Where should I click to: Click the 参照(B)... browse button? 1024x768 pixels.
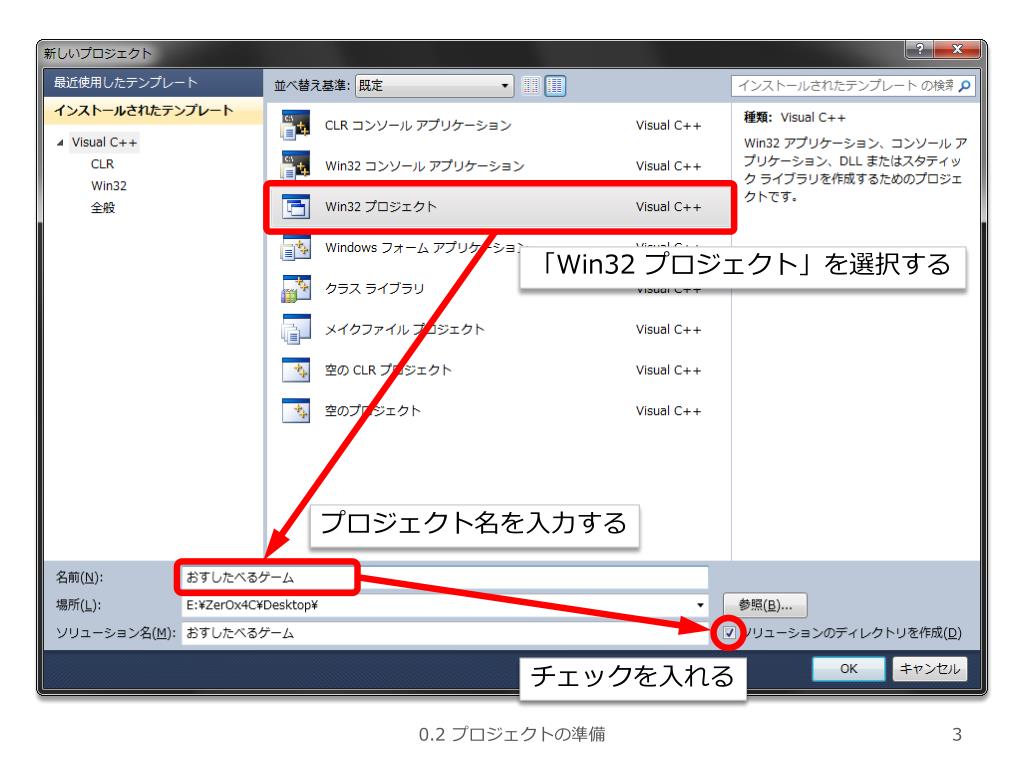pos(765,605)
